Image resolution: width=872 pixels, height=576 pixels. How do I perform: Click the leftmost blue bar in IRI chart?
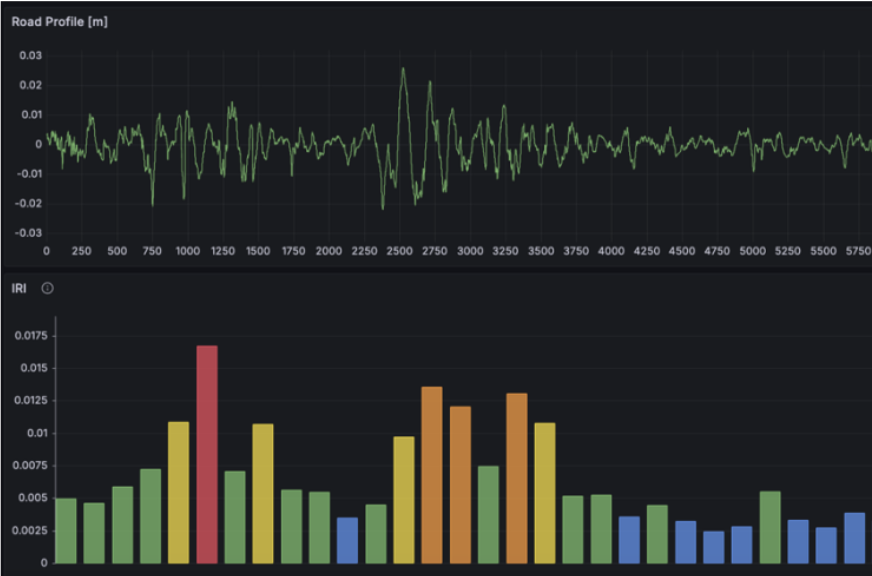[347, 539]
